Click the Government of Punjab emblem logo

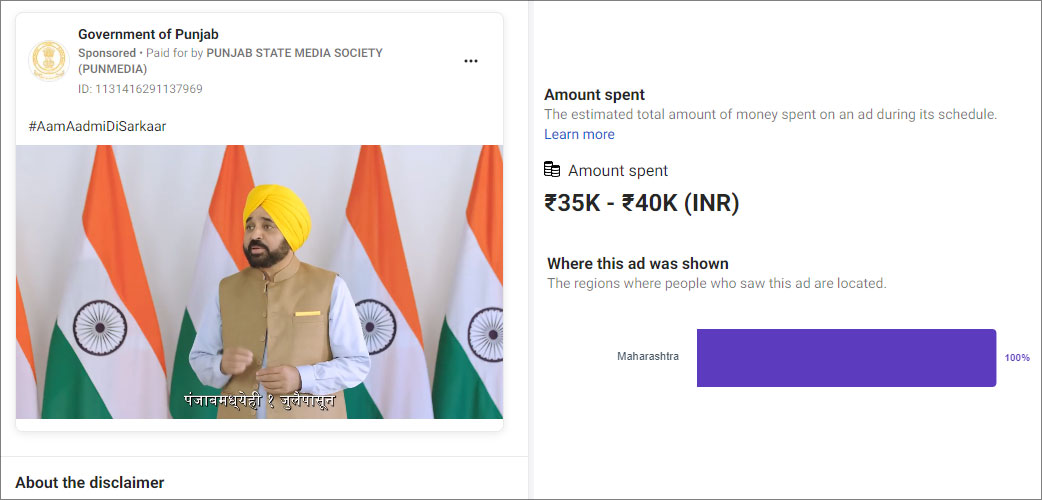[x=48, y=60]
